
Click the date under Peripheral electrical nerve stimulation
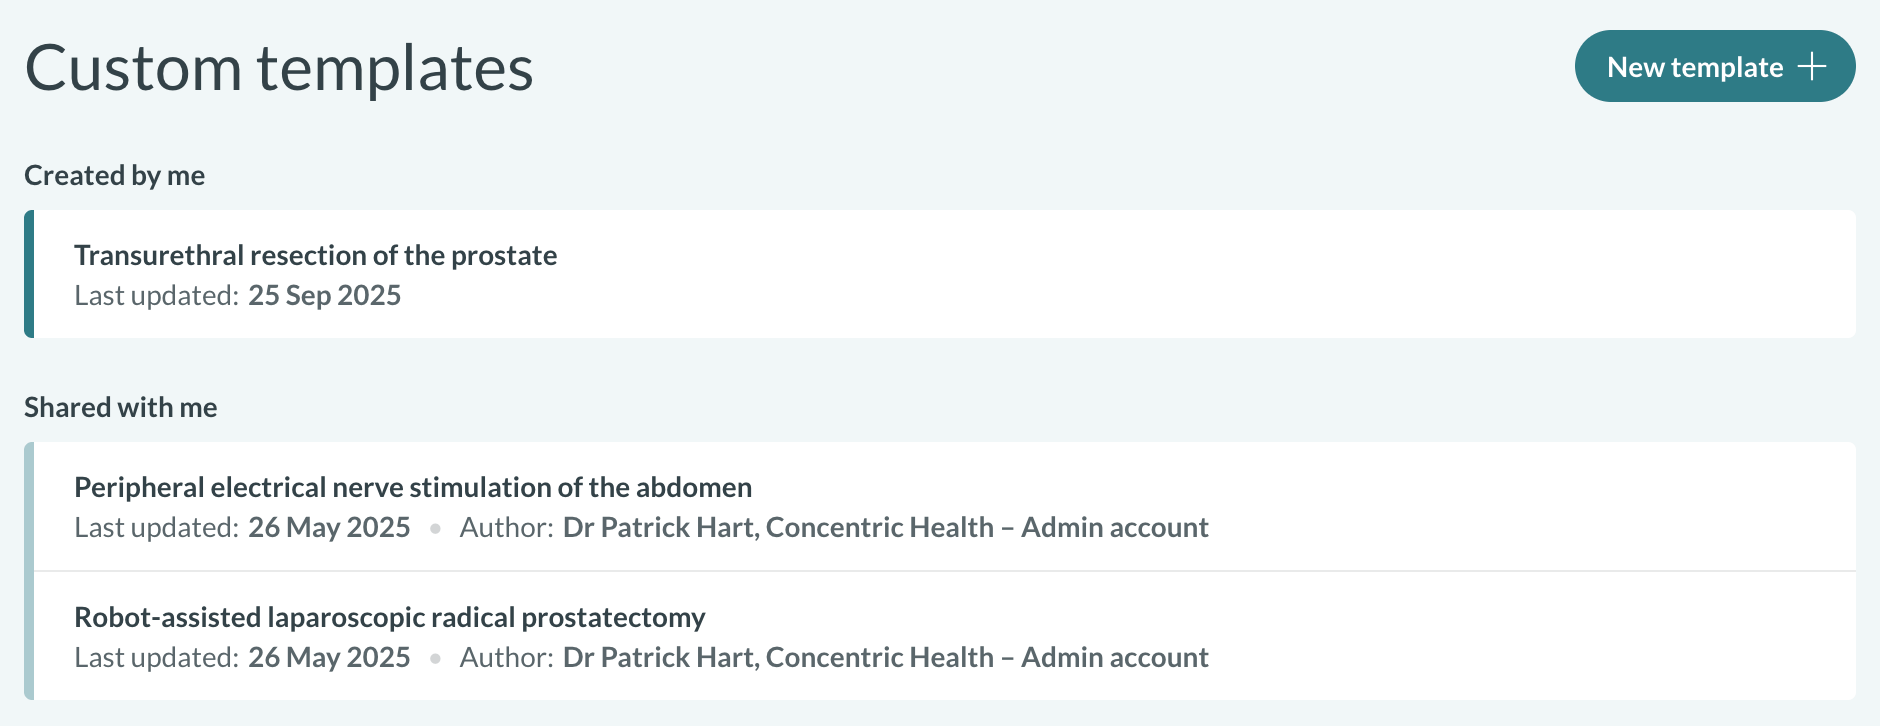pyautogui.click(x=329, y=528)
